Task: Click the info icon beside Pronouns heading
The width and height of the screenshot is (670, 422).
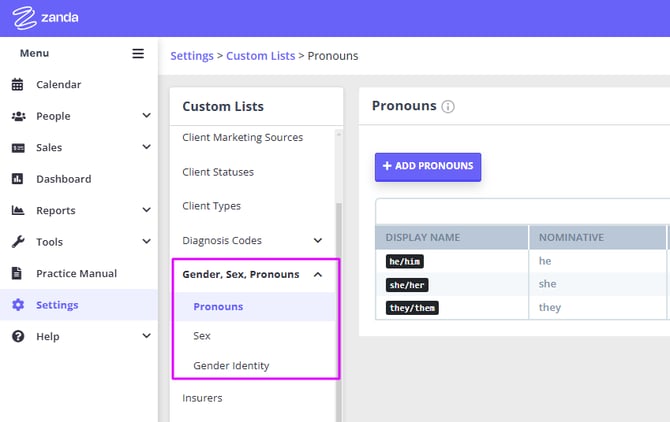Action: coord(448,107)
